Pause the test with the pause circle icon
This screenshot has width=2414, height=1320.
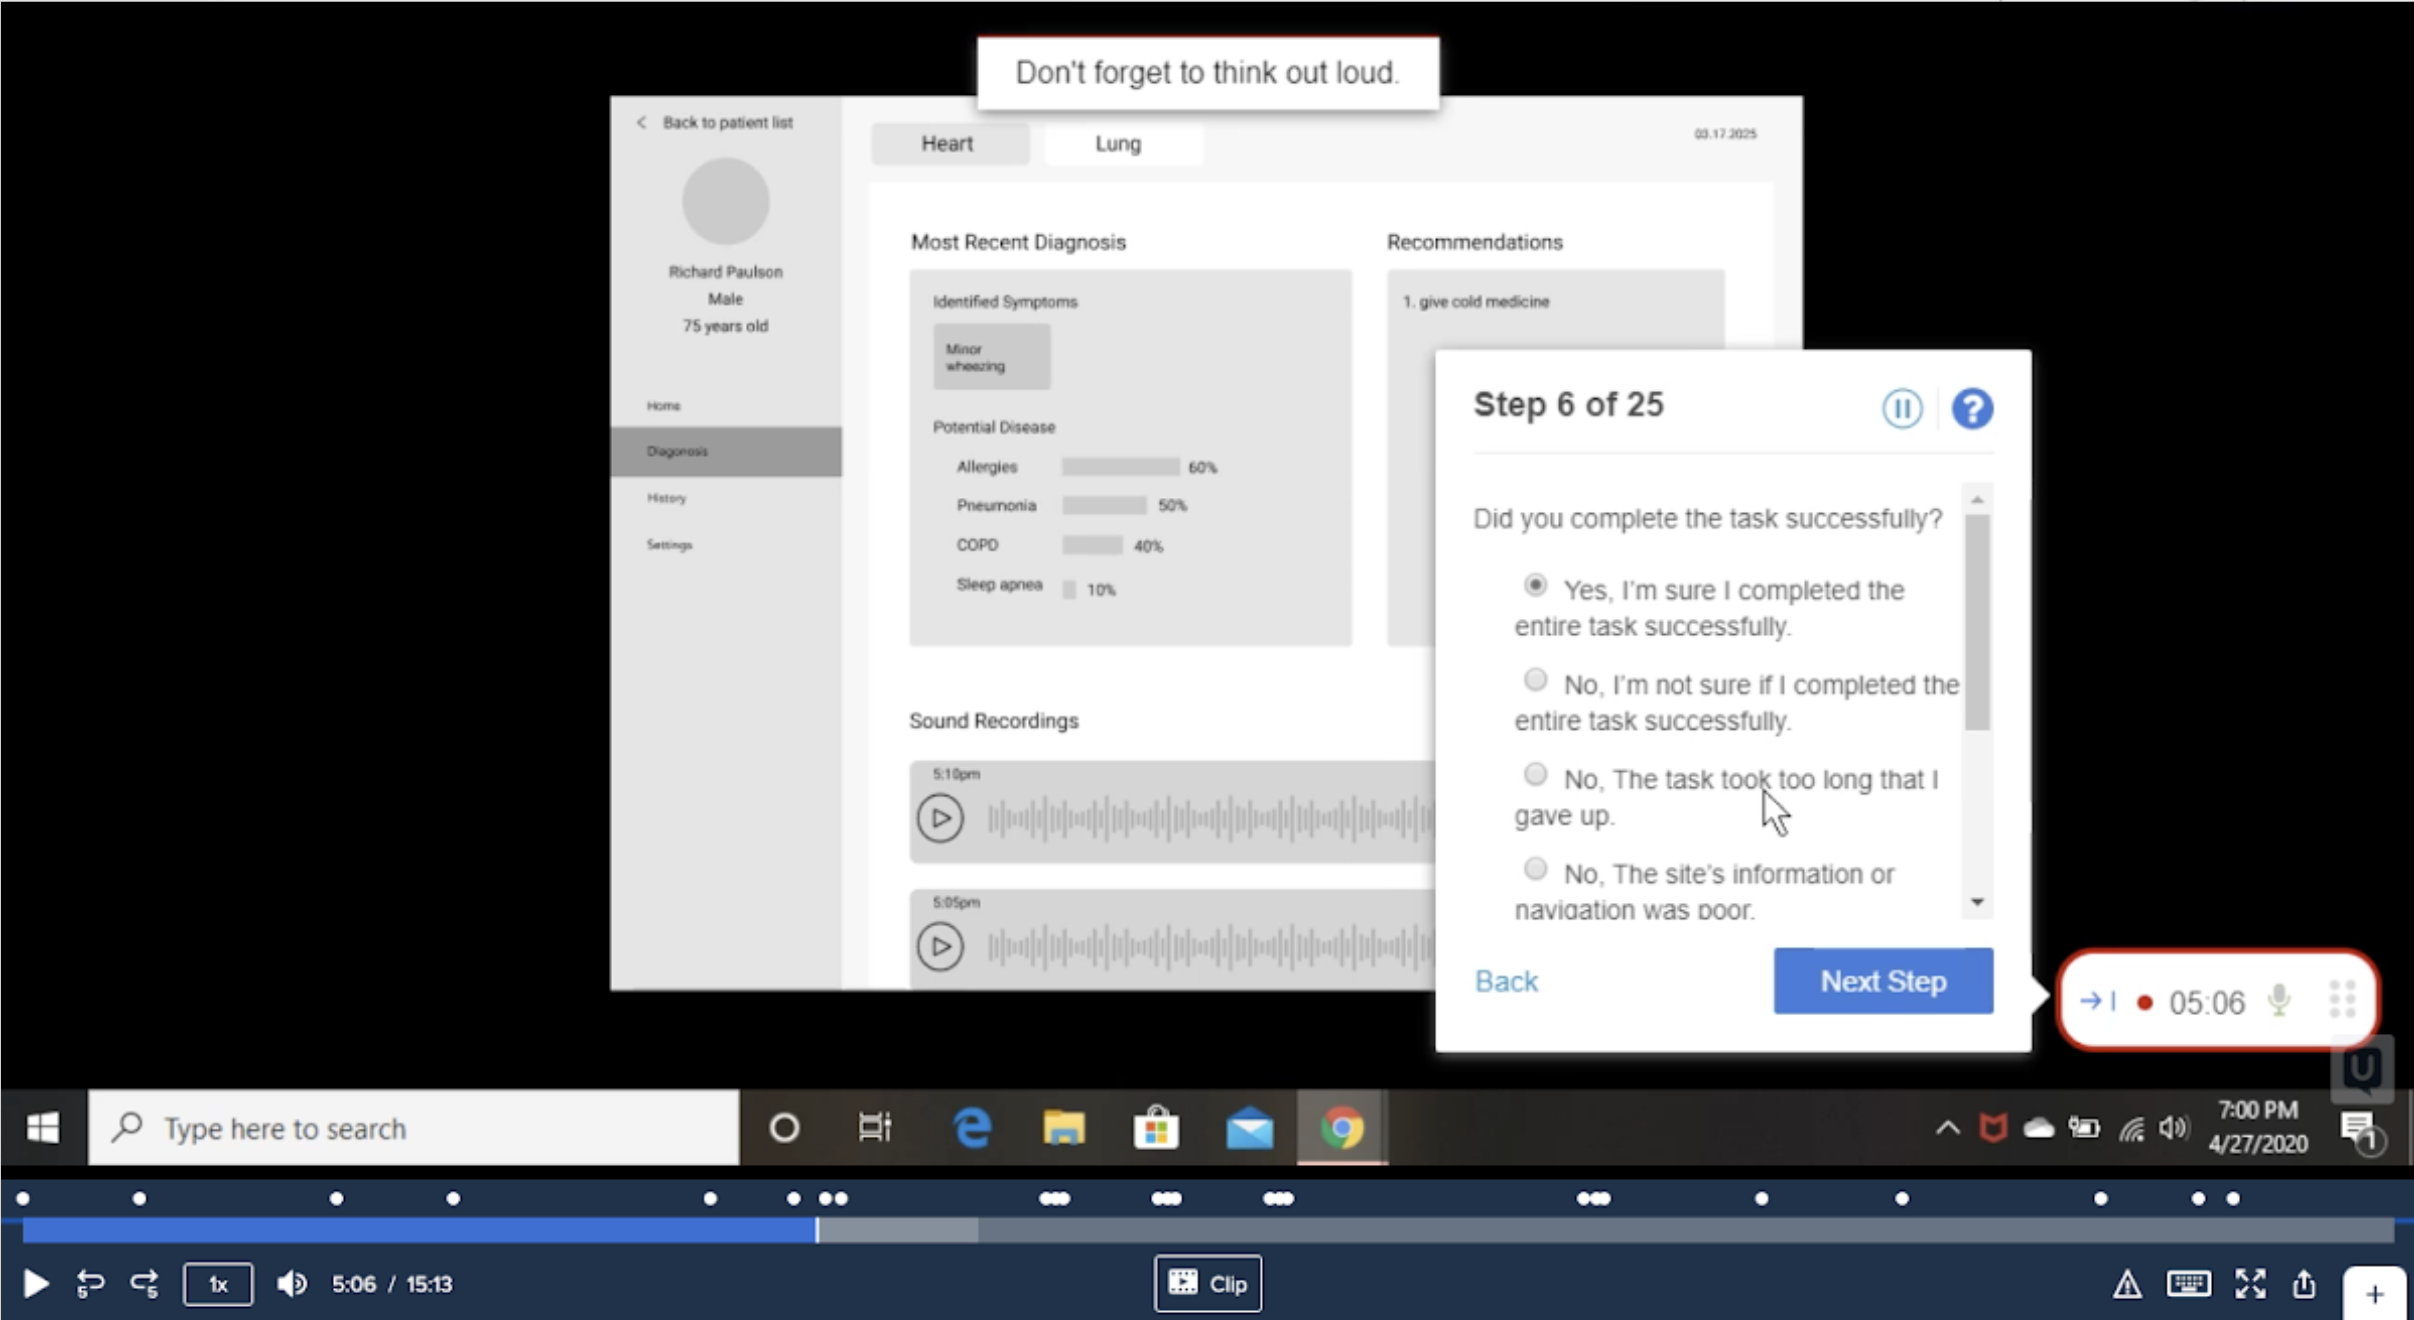point(1901,408)
